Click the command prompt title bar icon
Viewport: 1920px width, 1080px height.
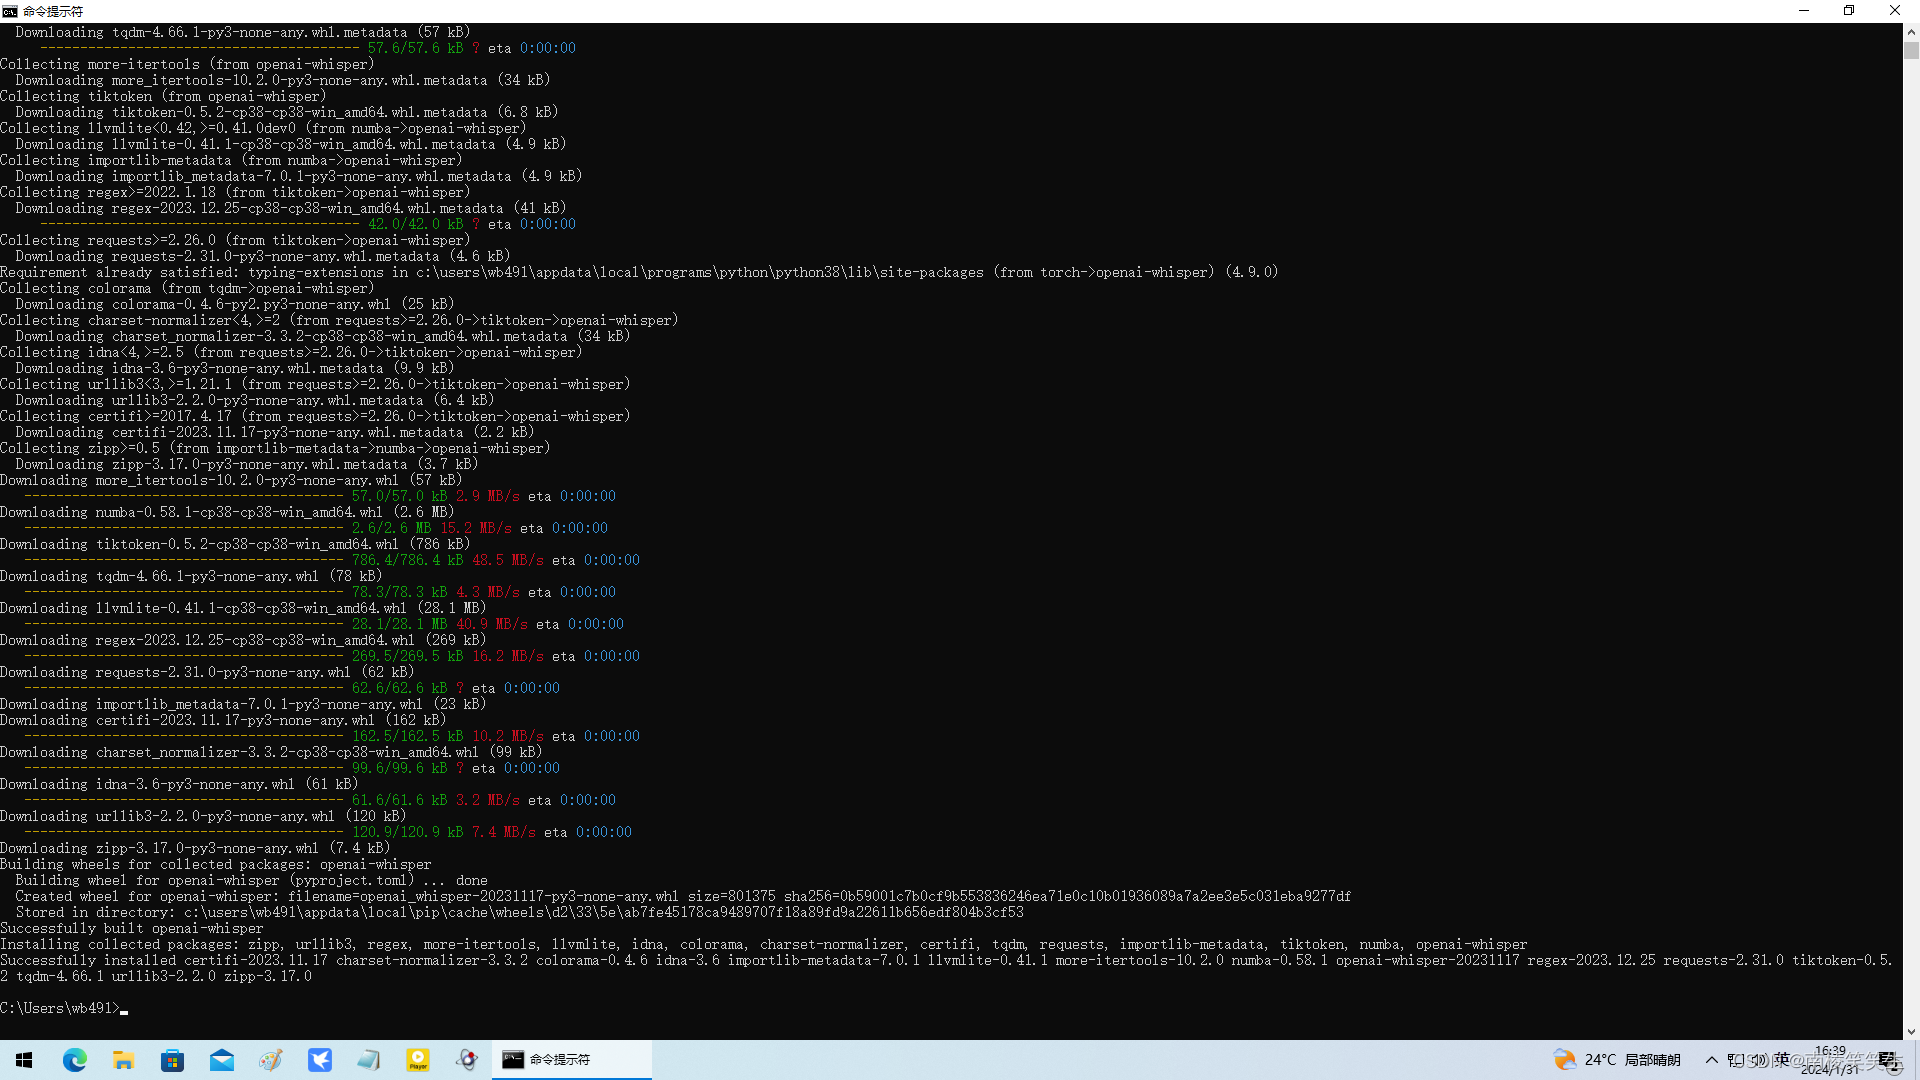(10, 11)
